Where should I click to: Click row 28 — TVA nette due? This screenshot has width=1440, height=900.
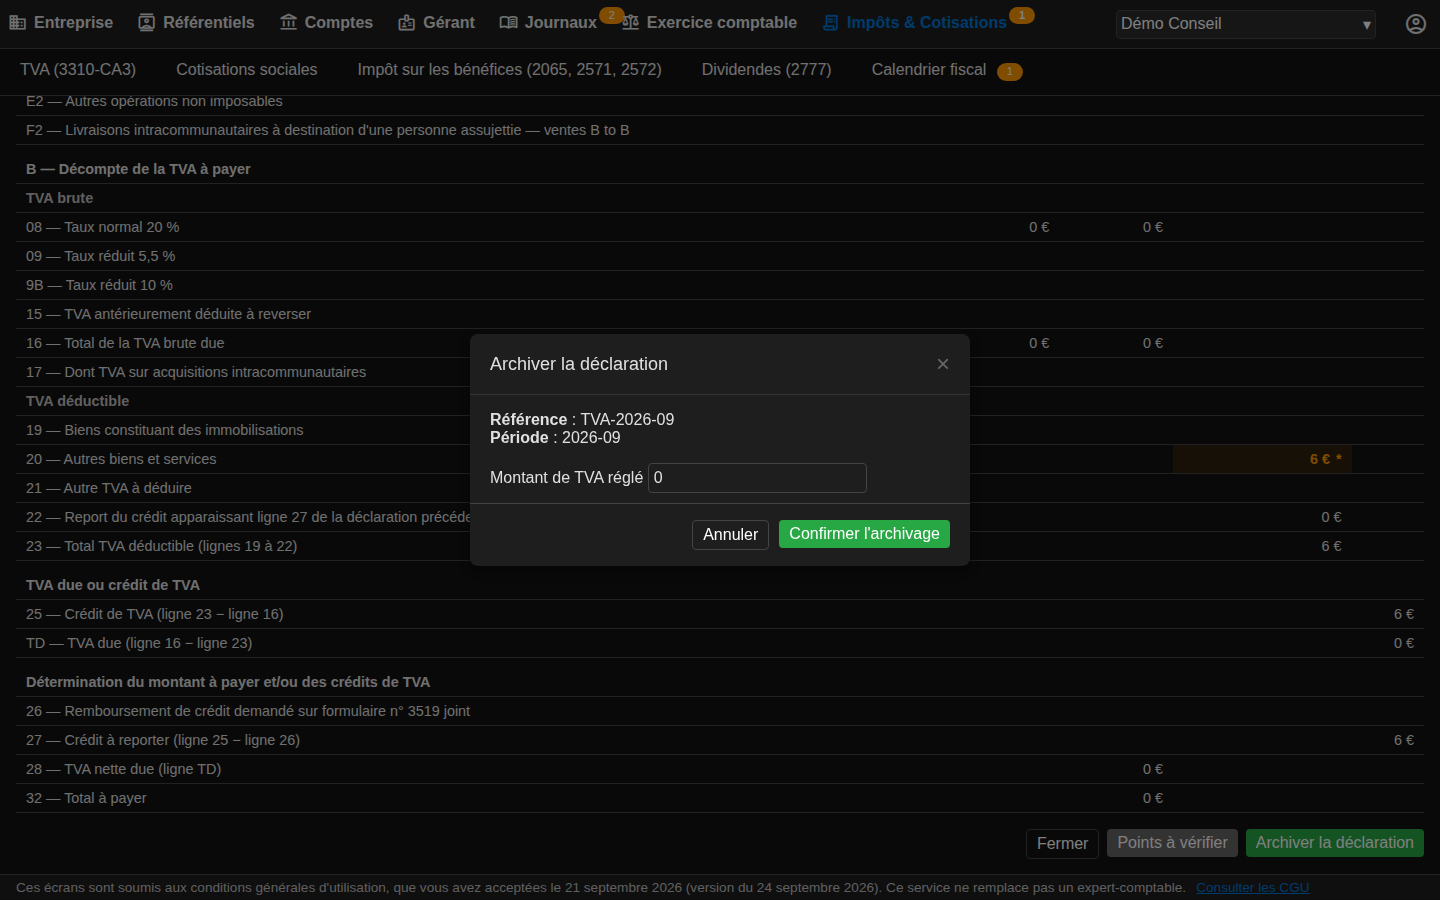[x=720, y=769]
